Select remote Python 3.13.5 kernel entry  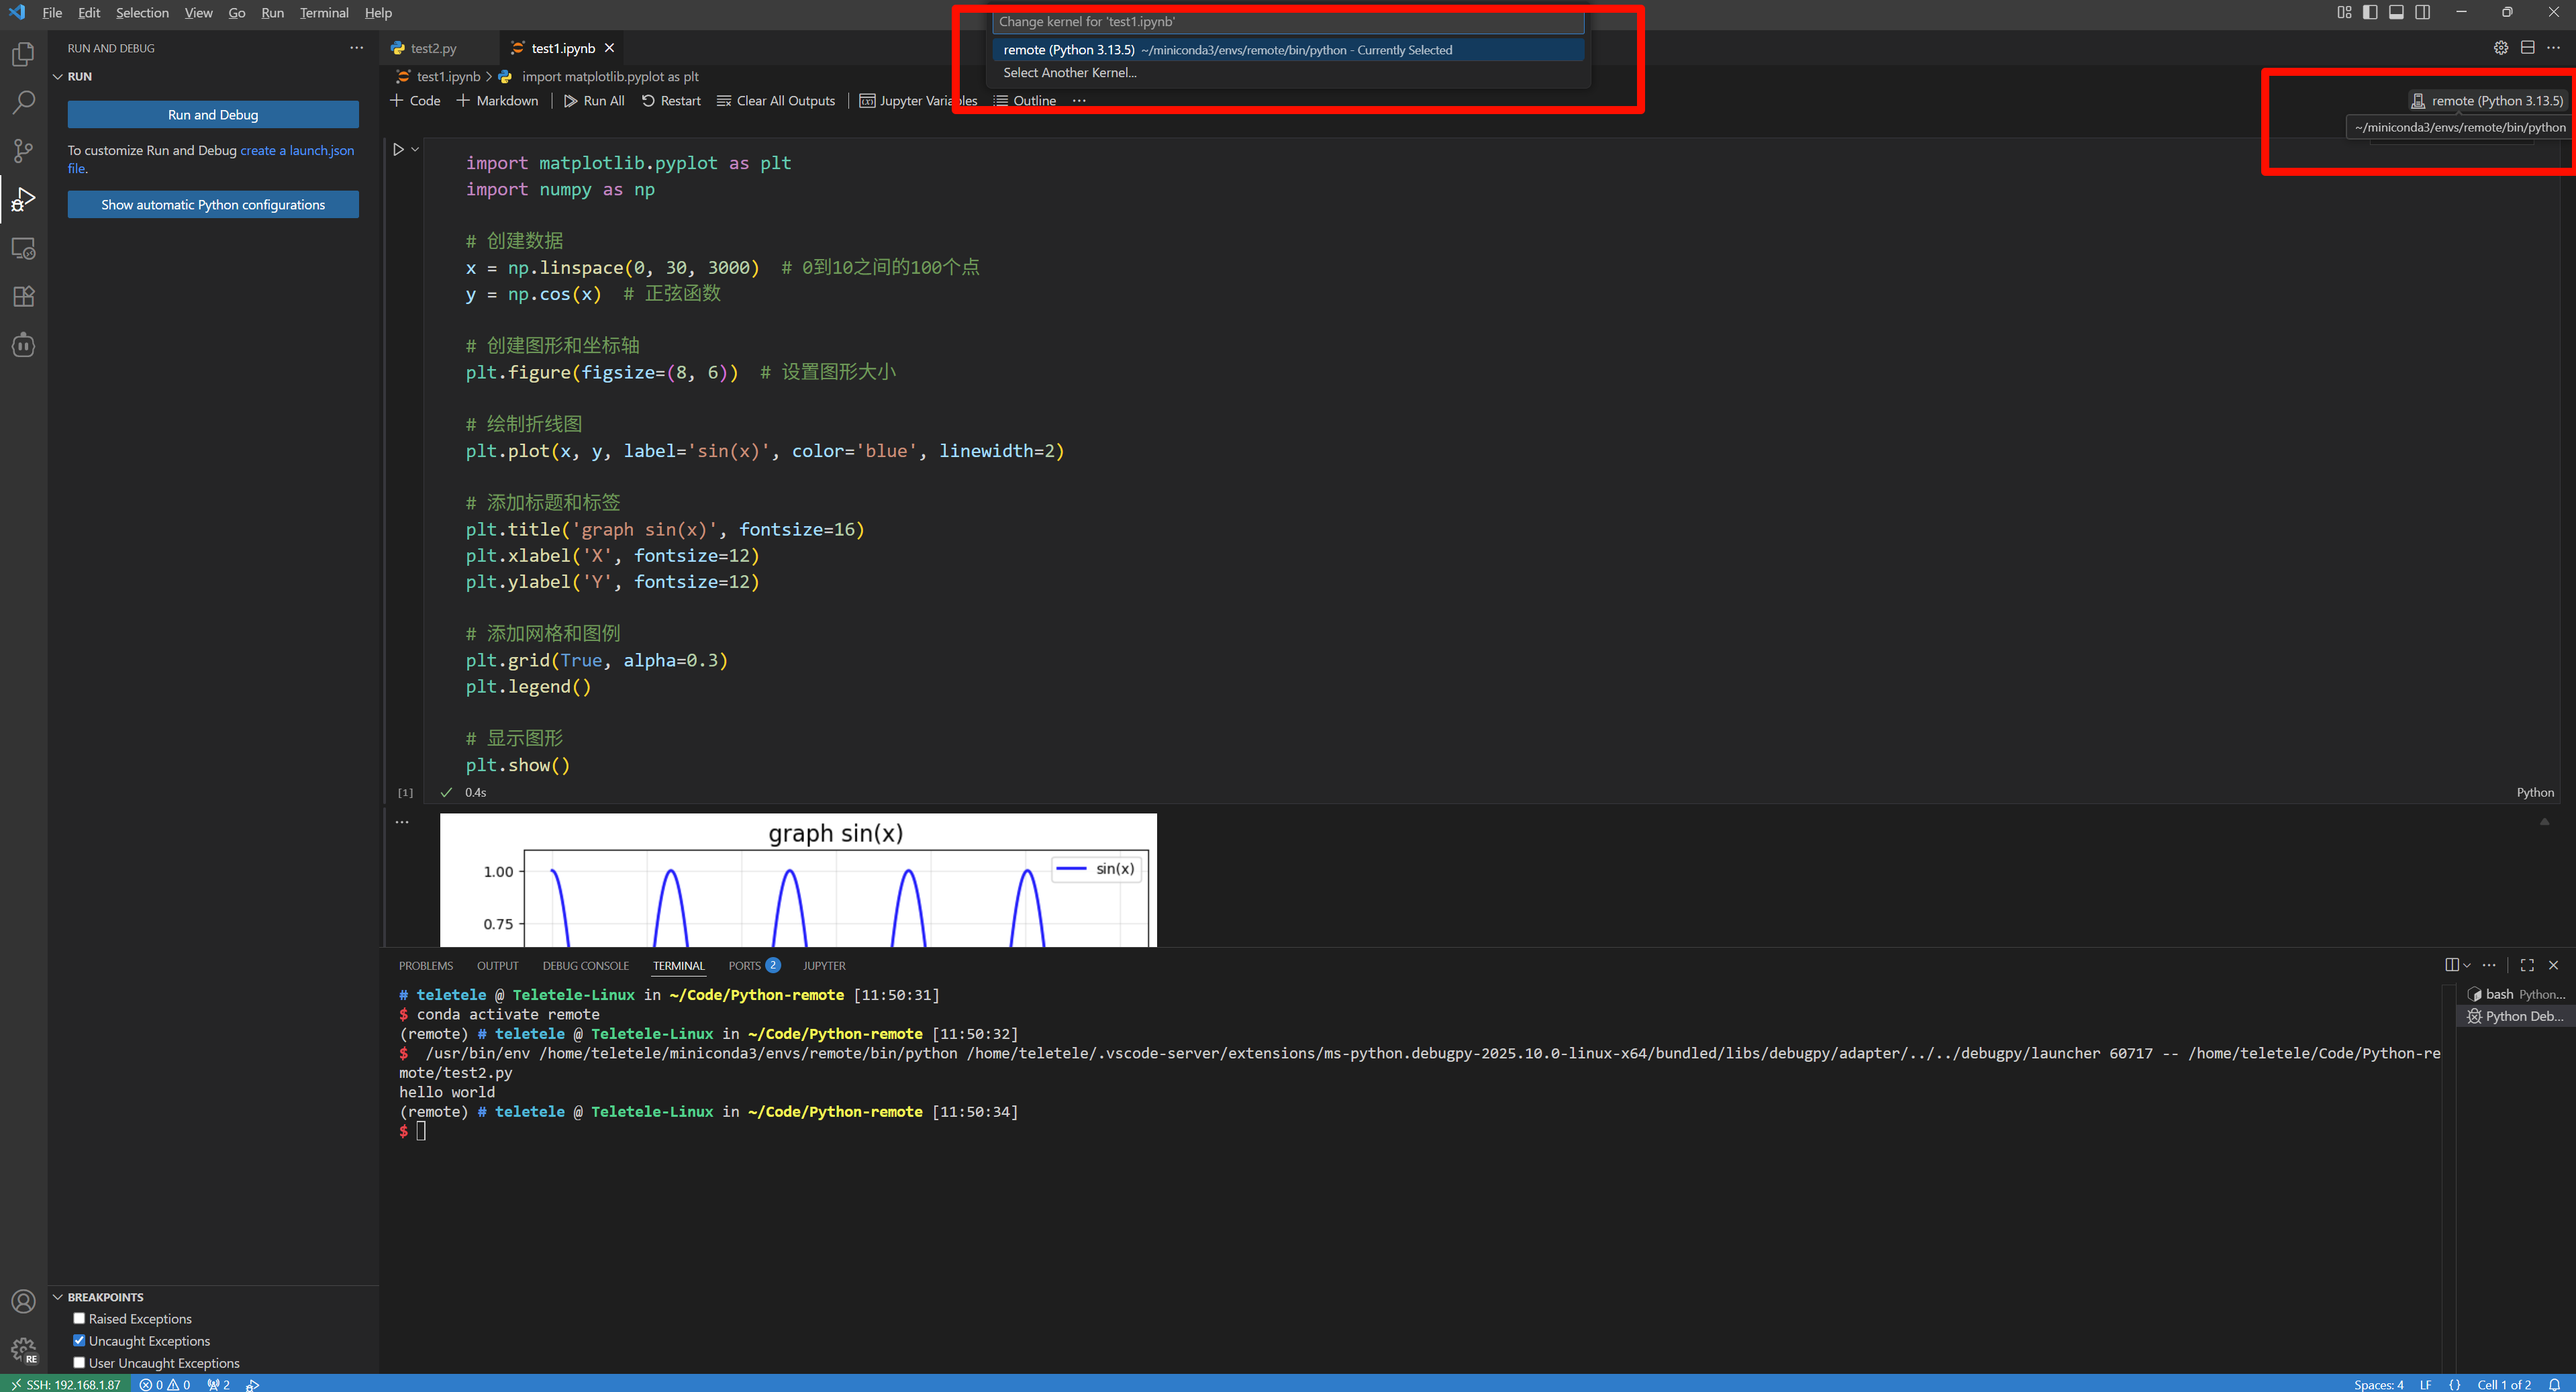tap(1288, 50)
